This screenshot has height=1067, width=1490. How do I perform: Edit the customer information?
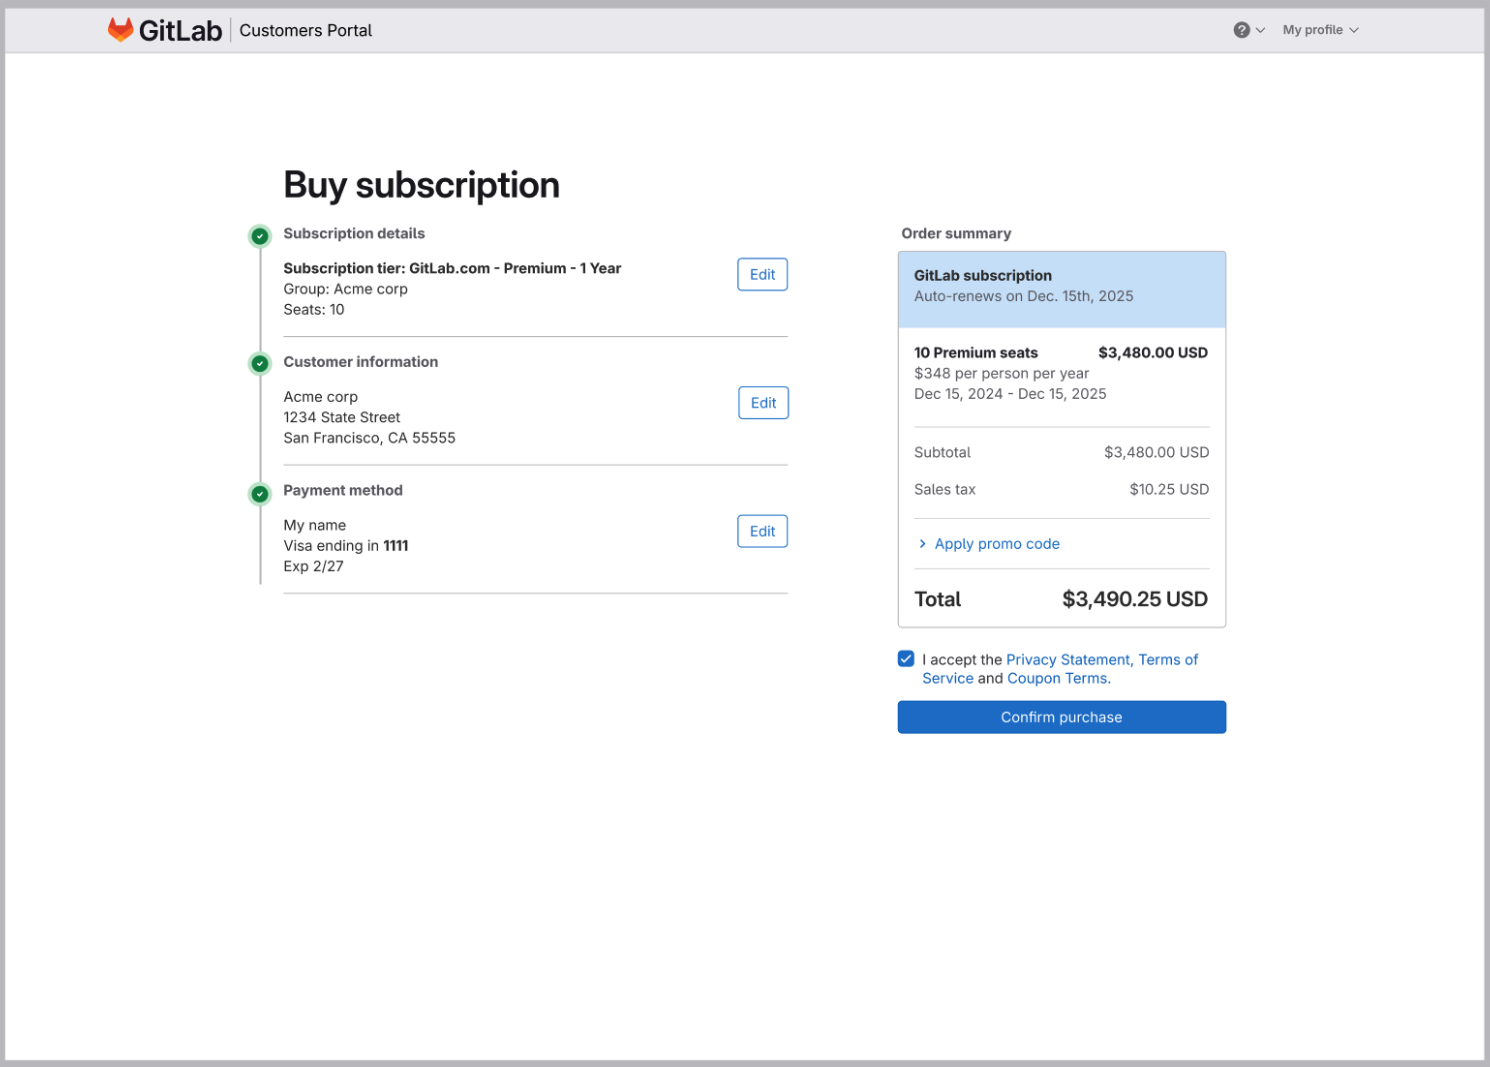coord(763,403)
